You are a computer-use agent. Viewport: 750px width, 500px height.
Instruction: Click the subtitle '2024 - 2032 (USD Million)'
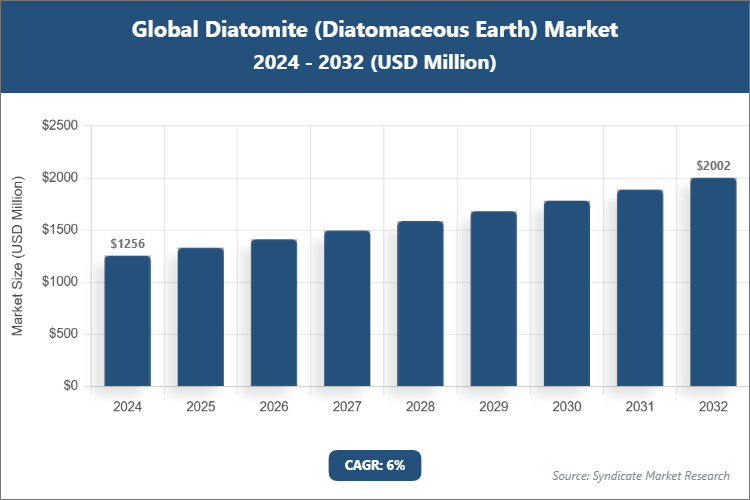coord(375,62)
